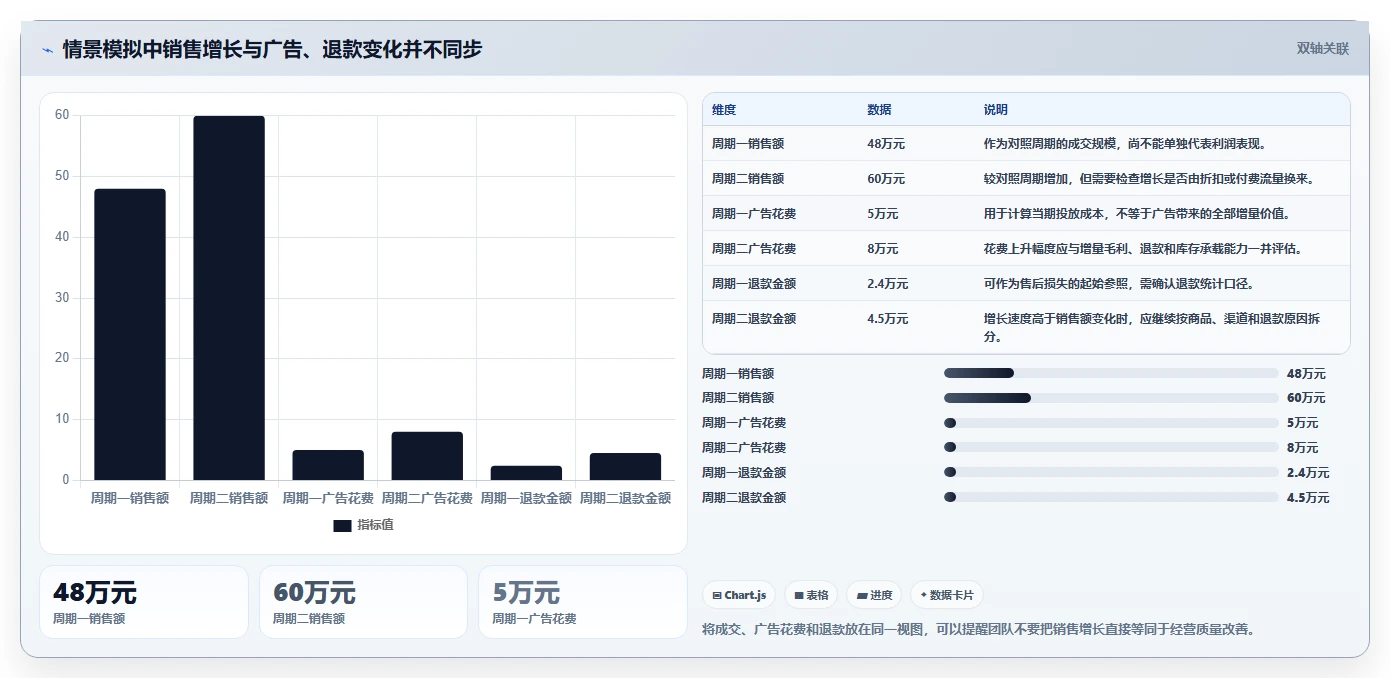Viewport: 1390px width, 678px height.
Task: Click the footer note starting 将成交、广告花费
Action: 979,630
